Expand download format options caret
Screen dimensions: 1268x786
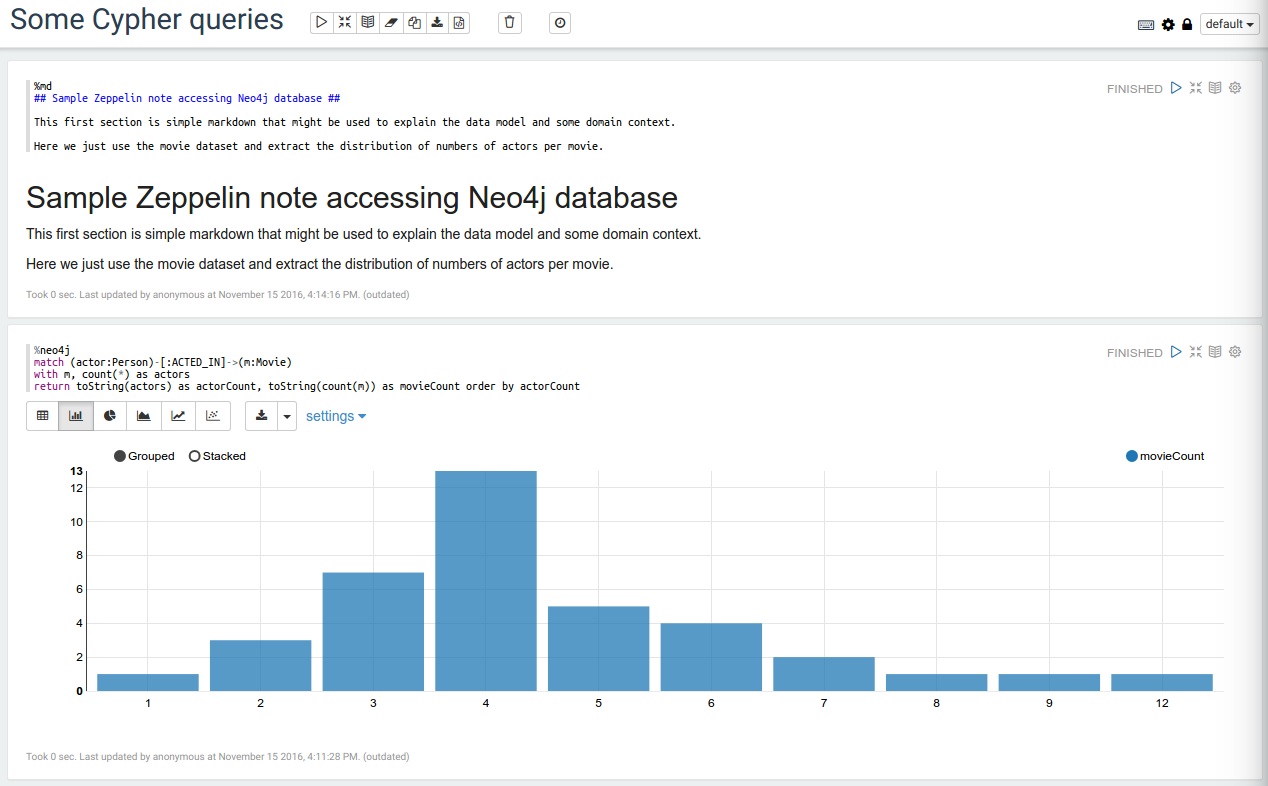287,416
